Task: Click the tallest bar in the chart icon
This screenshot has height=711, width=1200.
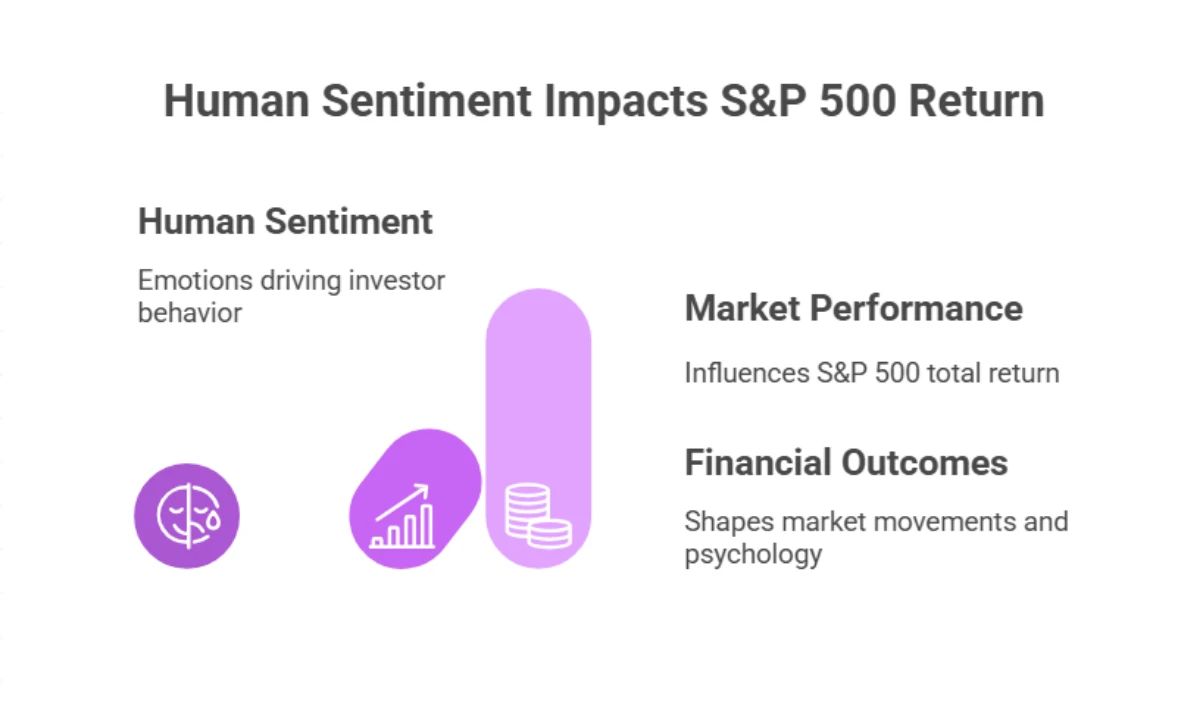Action: tap(427, 524)
